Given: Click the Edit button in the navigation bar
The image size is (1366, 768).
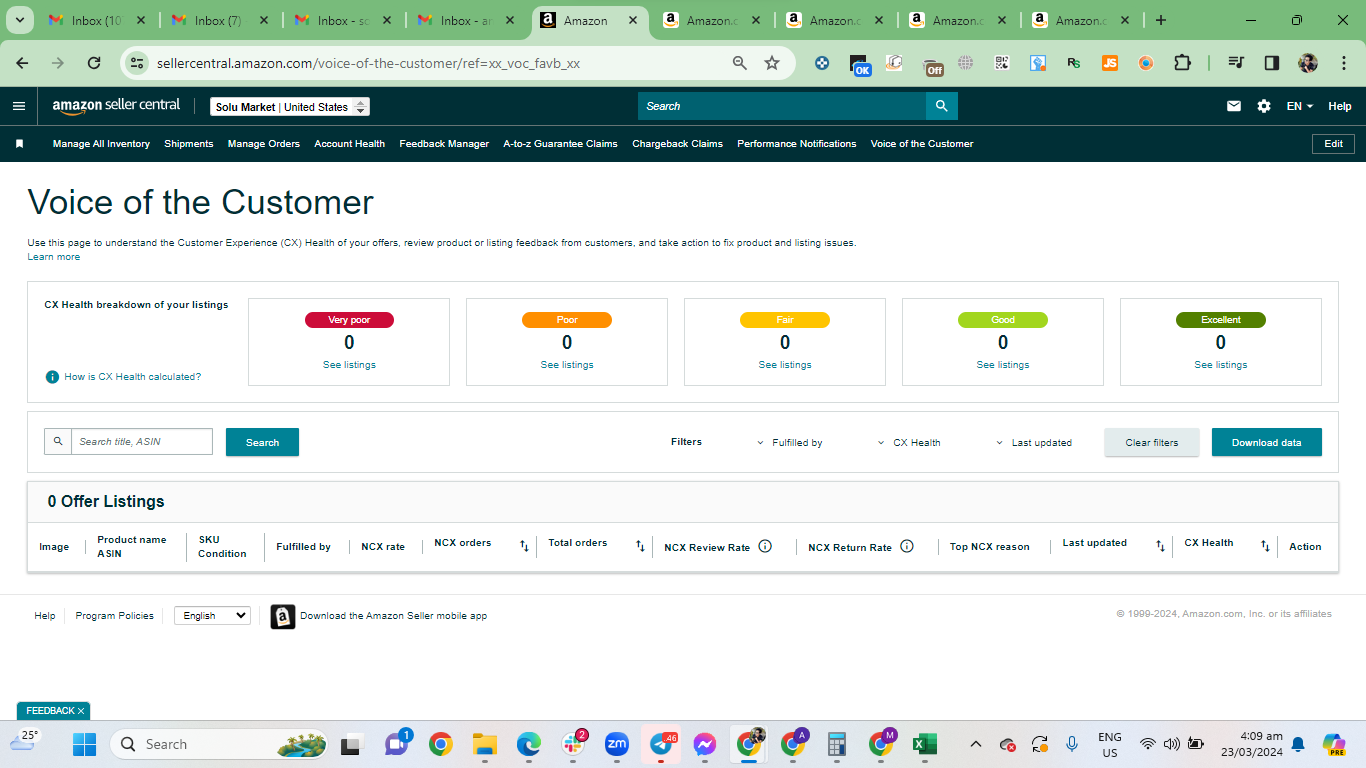Looking at the screenshot, I should click(x=1333, y=144).
